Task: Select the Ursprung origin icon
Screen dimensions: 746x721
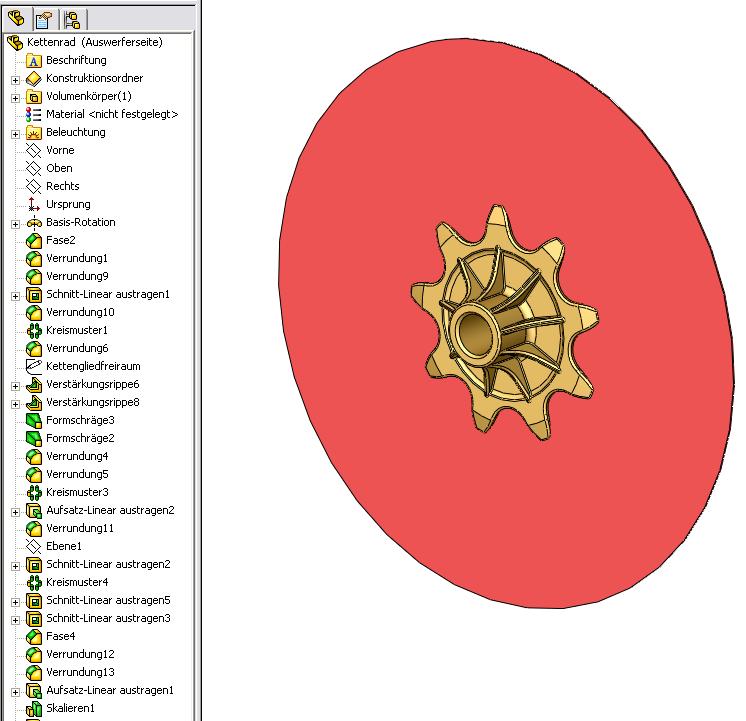Action: 33,205
